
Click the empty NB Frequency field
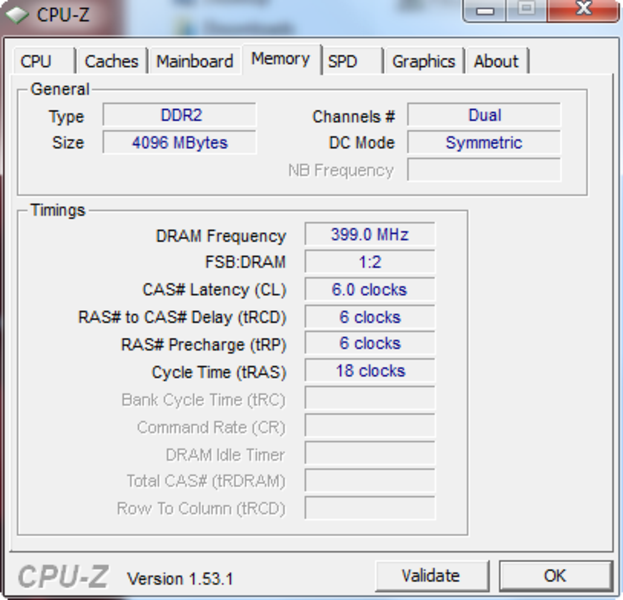[484, 170]
